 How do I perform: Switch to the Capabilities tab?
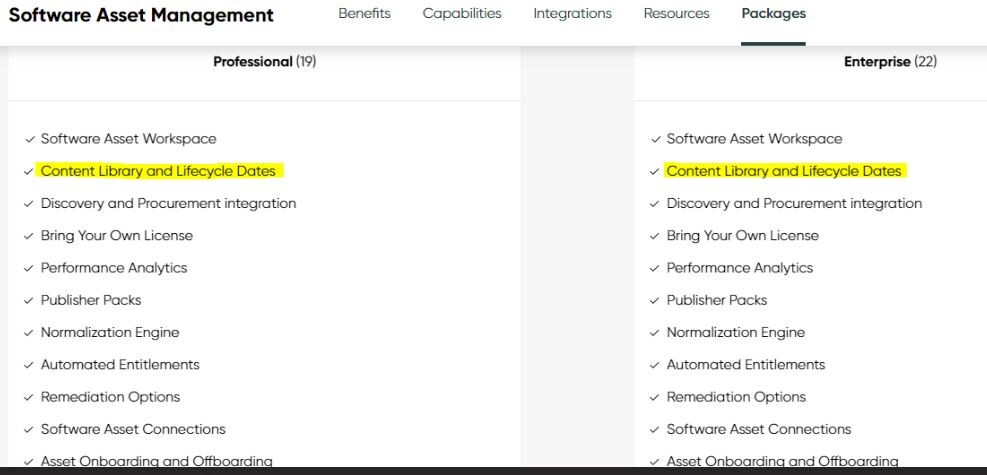click(x=462, y=13)
